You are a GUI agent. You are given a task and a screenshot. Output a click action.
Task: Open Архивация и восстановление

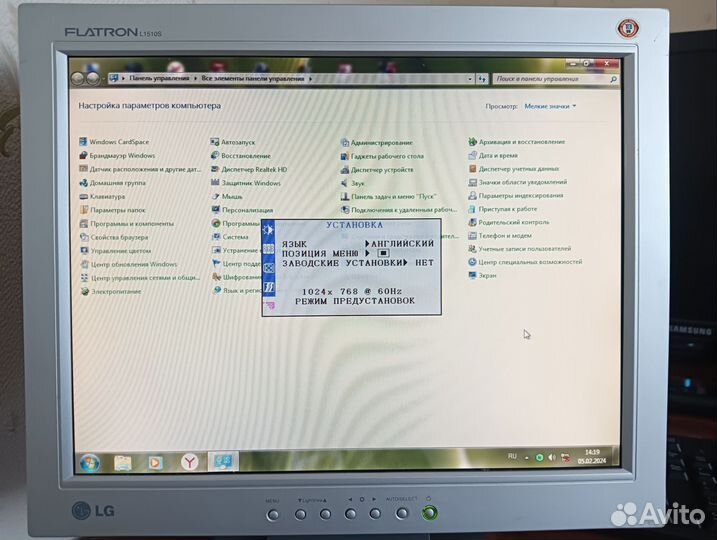(x=521, y=142)
